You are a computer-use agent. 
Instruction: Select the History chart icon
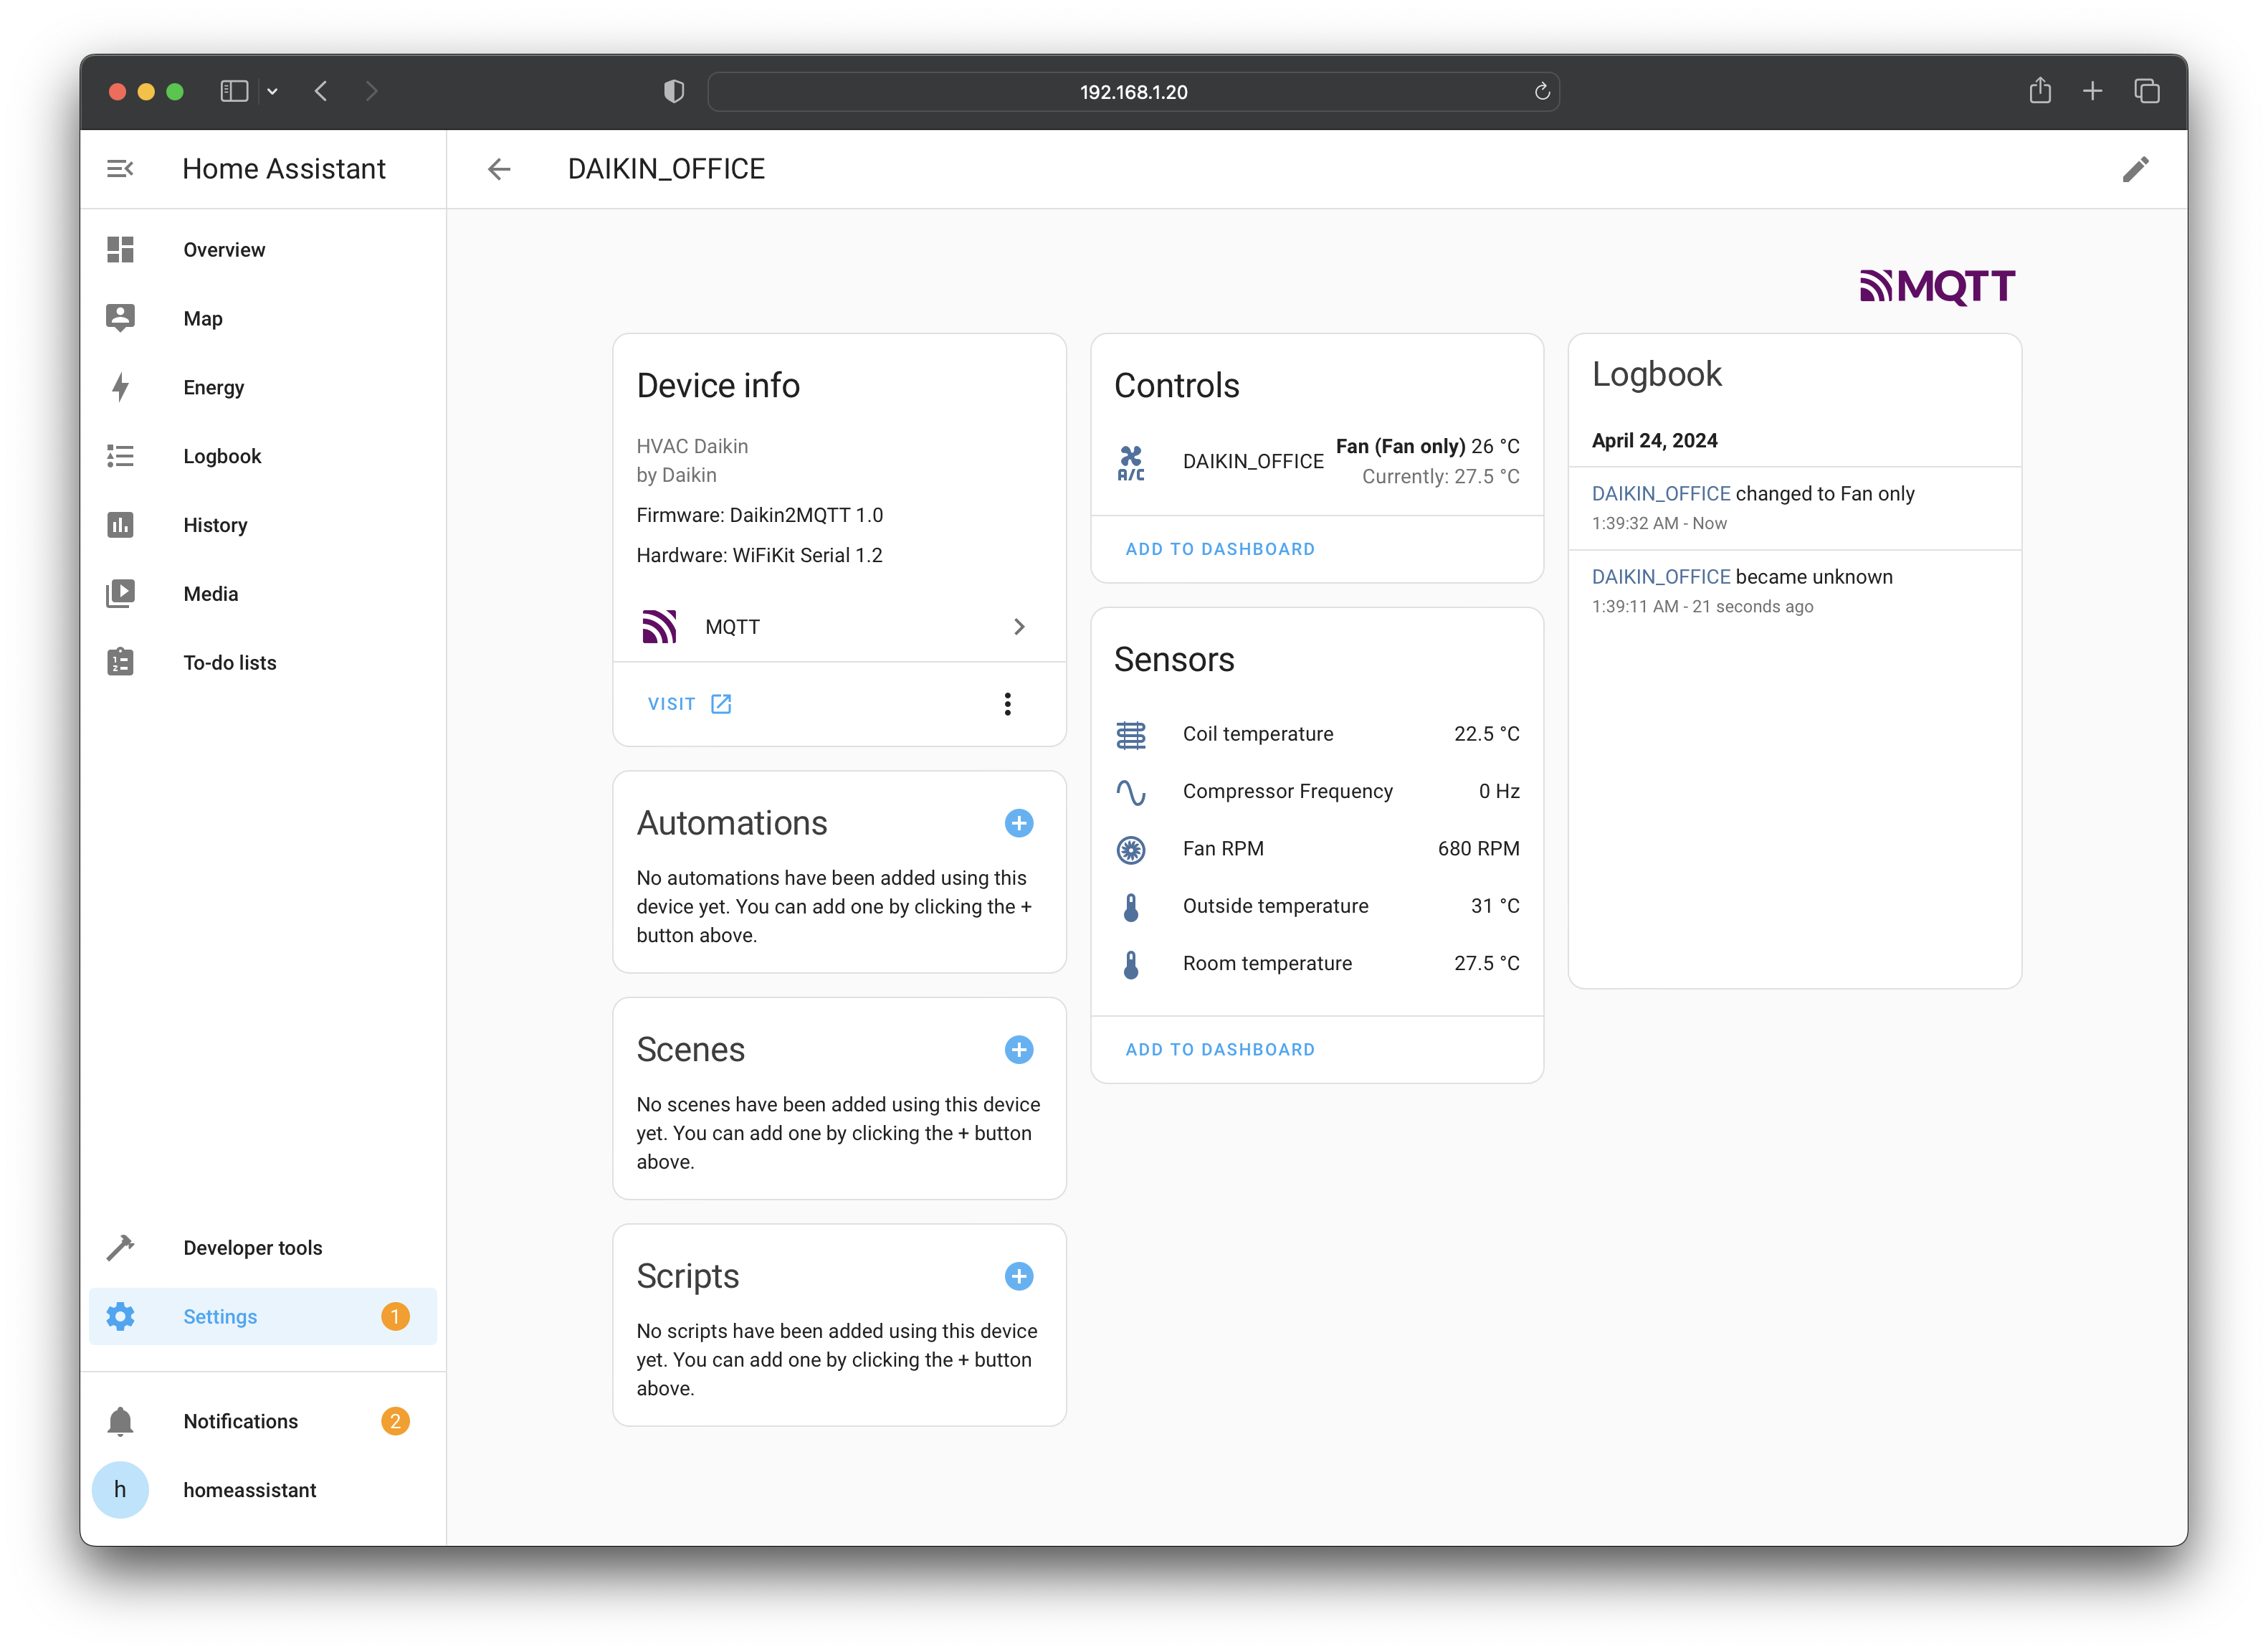(120, 525)
